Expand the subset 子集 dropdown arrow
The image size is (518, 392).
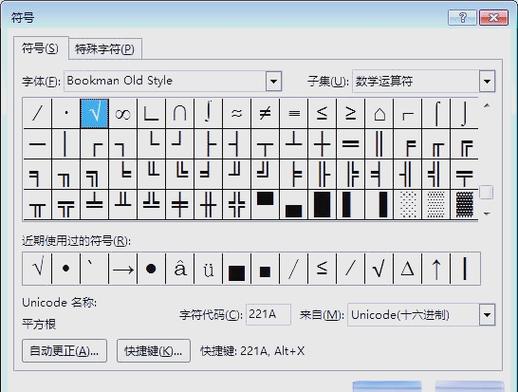point(487,81)
